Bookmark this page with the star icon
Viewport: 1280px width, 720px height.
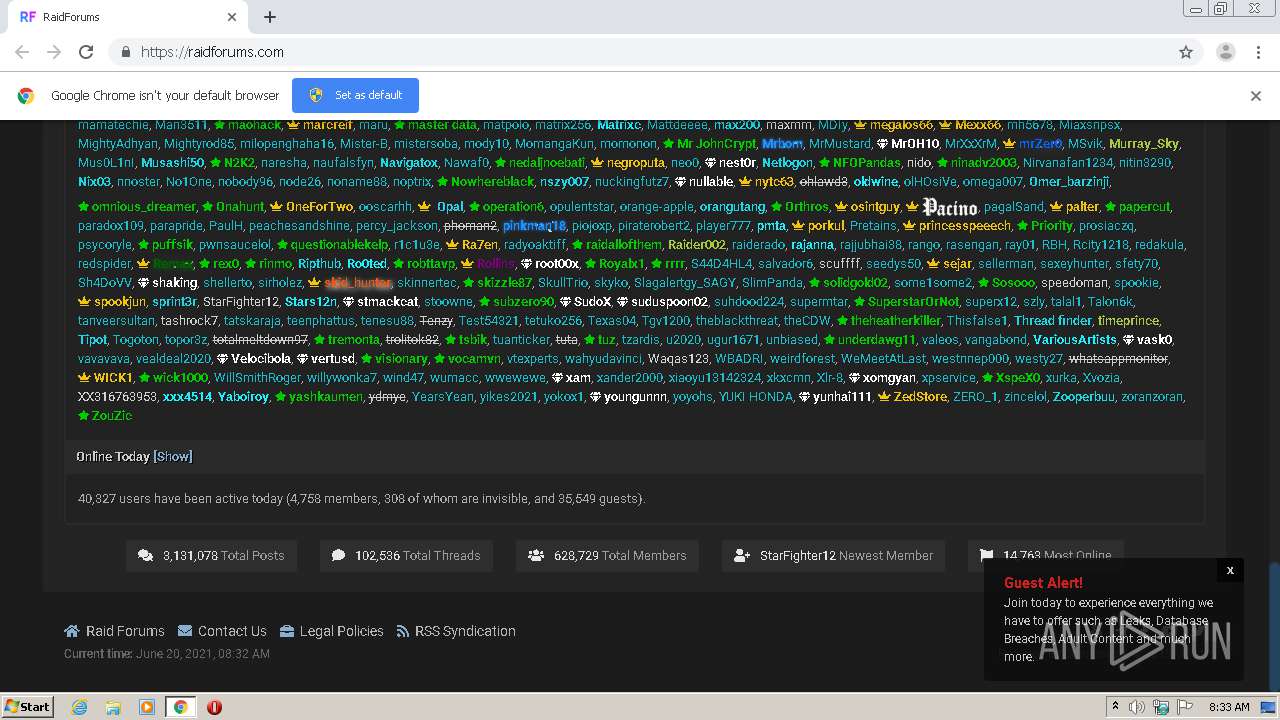(1186, 52)
